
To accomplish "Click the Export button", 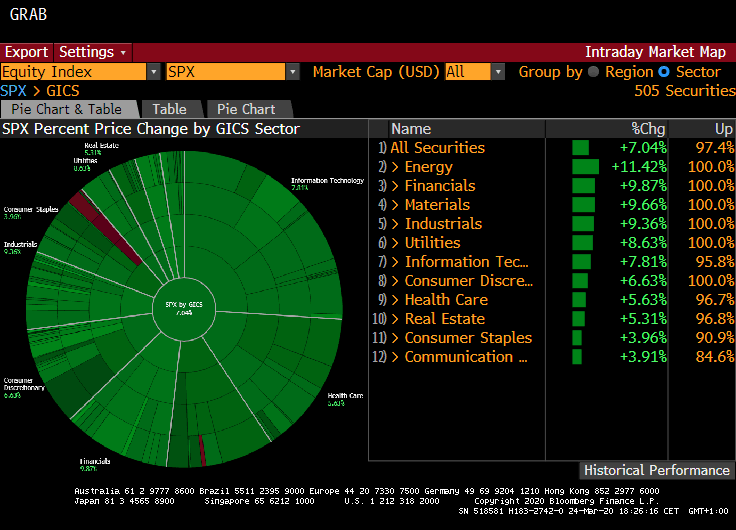I will click(26, 52).
